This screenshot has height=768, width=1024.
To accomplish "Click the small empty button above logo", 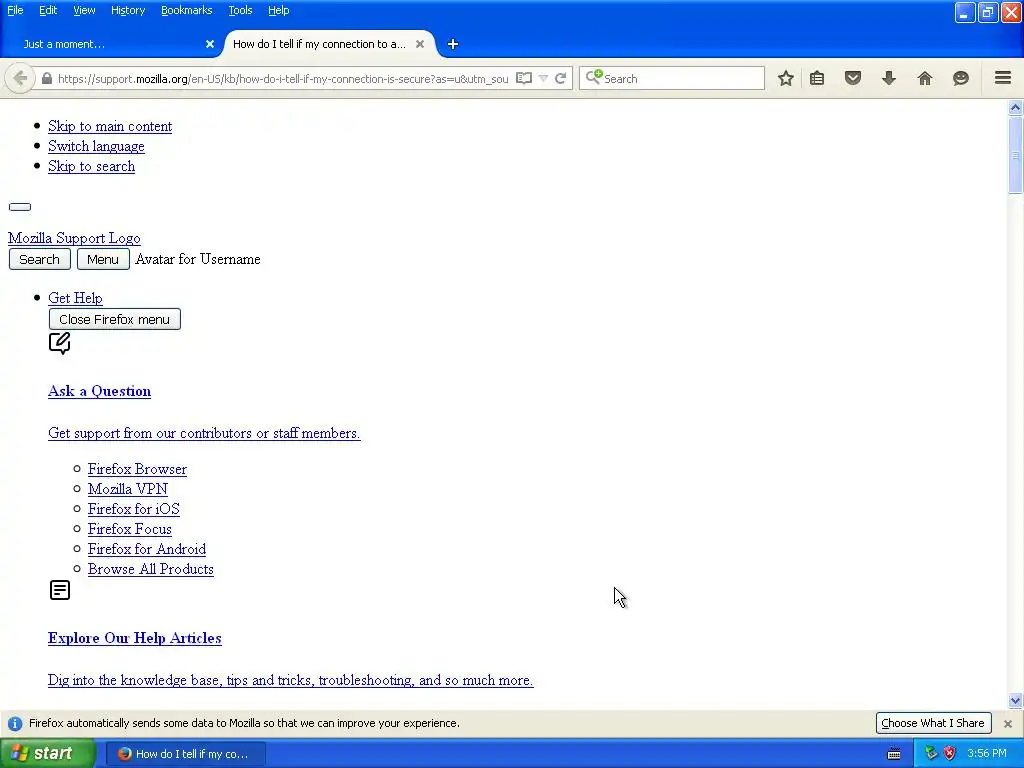I will tap(20, 207).
